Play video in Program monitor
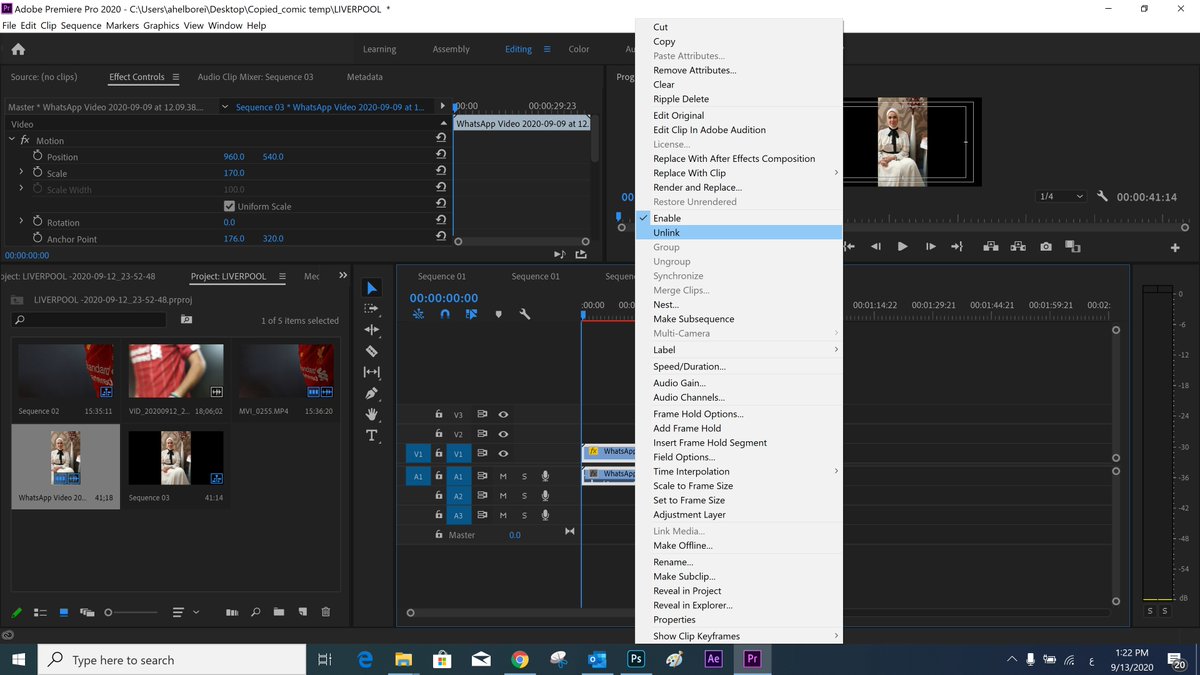 [902, 246]
